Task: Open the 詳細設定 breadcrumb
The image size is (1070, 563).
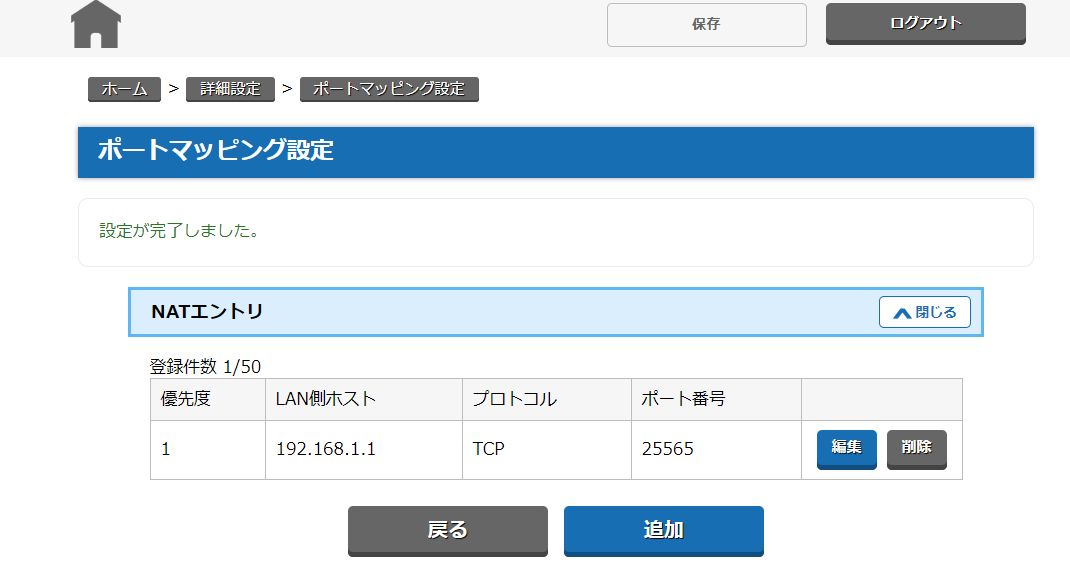Action: [x=230, y=89]
